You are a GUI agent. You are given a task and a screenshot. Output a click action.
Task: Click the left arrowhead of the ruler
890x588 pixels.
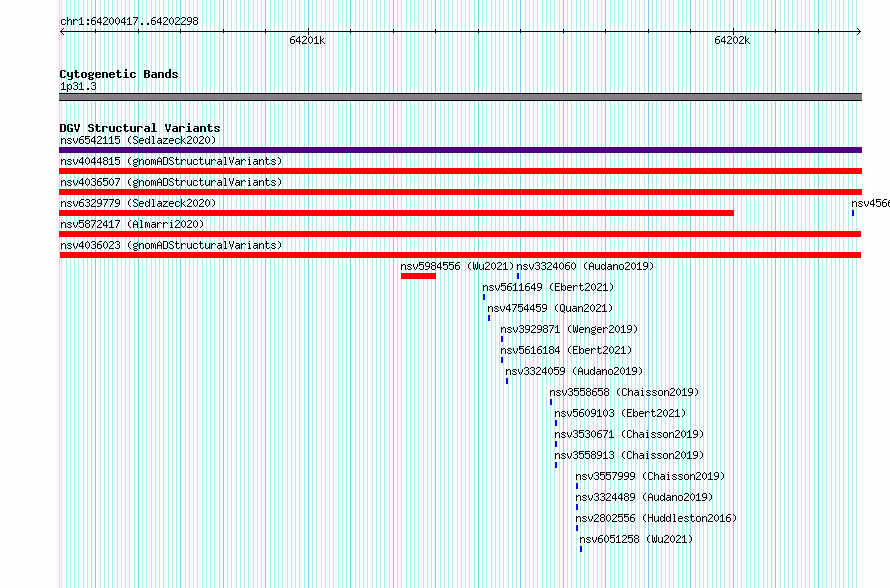click(62, 32)
